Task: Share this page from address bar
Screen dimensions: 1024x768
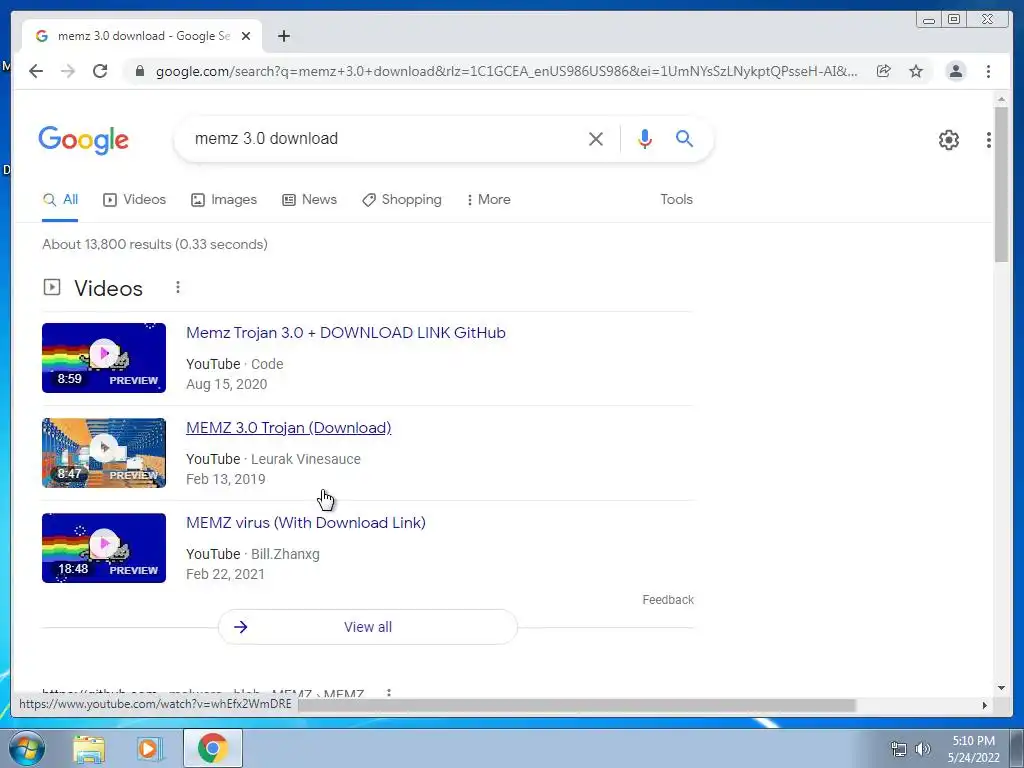Action: [x=884, y=71]
